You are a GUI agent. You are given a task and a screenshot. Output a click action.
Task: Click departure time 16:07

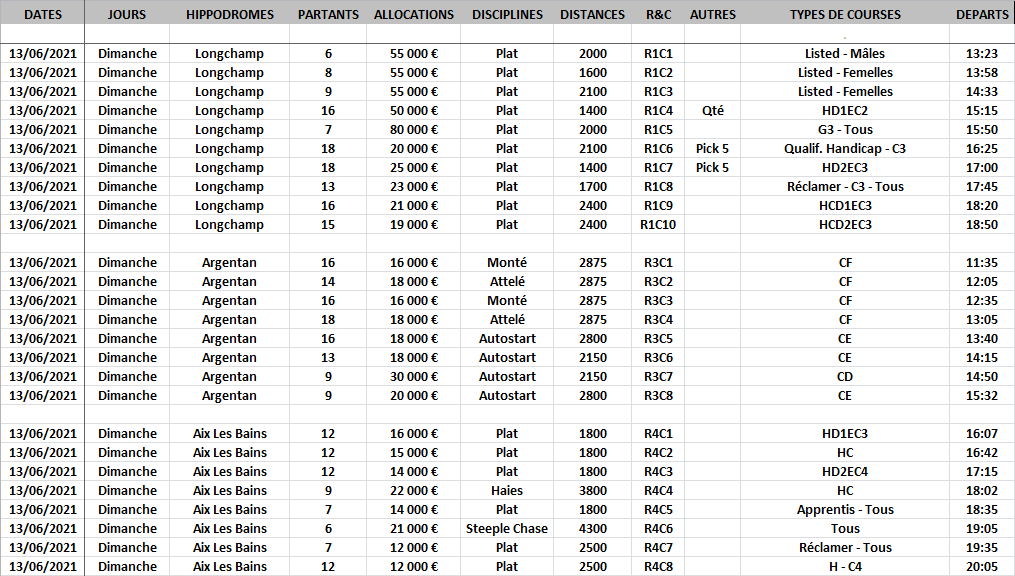(x=982, y=434)
